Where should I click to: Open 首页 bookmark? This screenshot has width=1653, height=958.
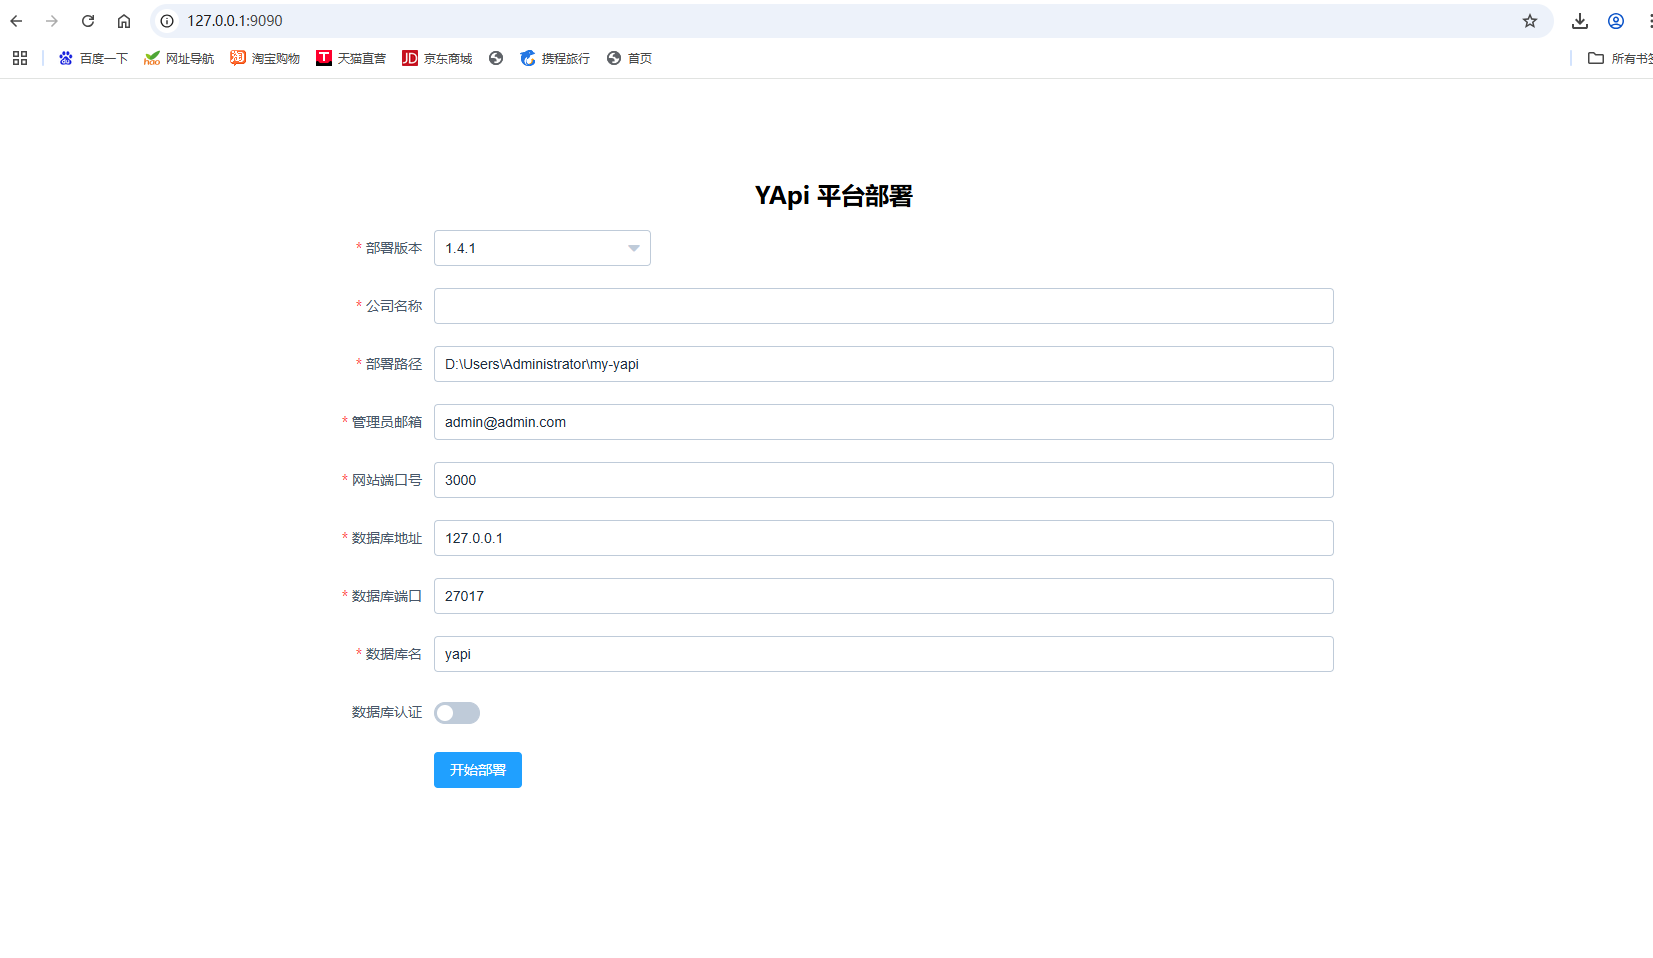click(x=629, y=58)
